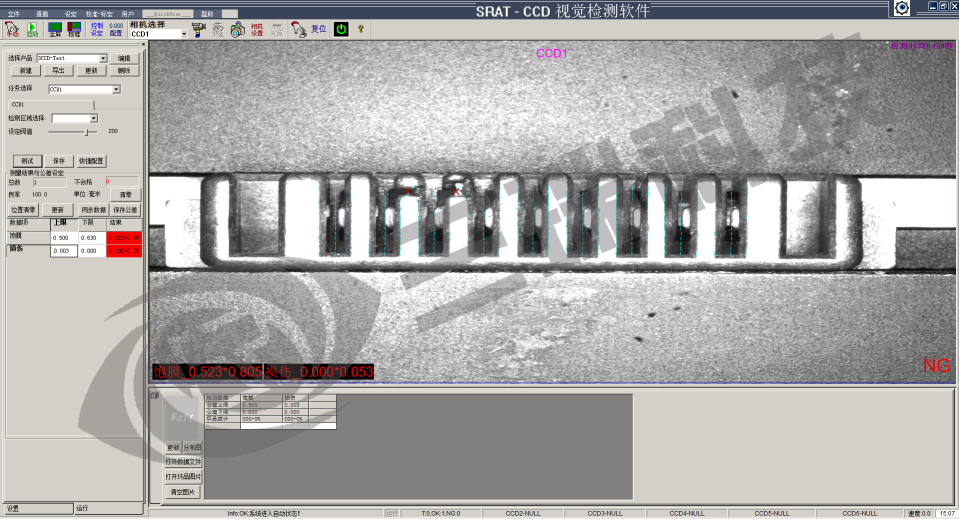Viewport: 959px width, 519px height.
Task: Adjust the threshold (设定阈值) slider
Action: (x=87, y=131)
